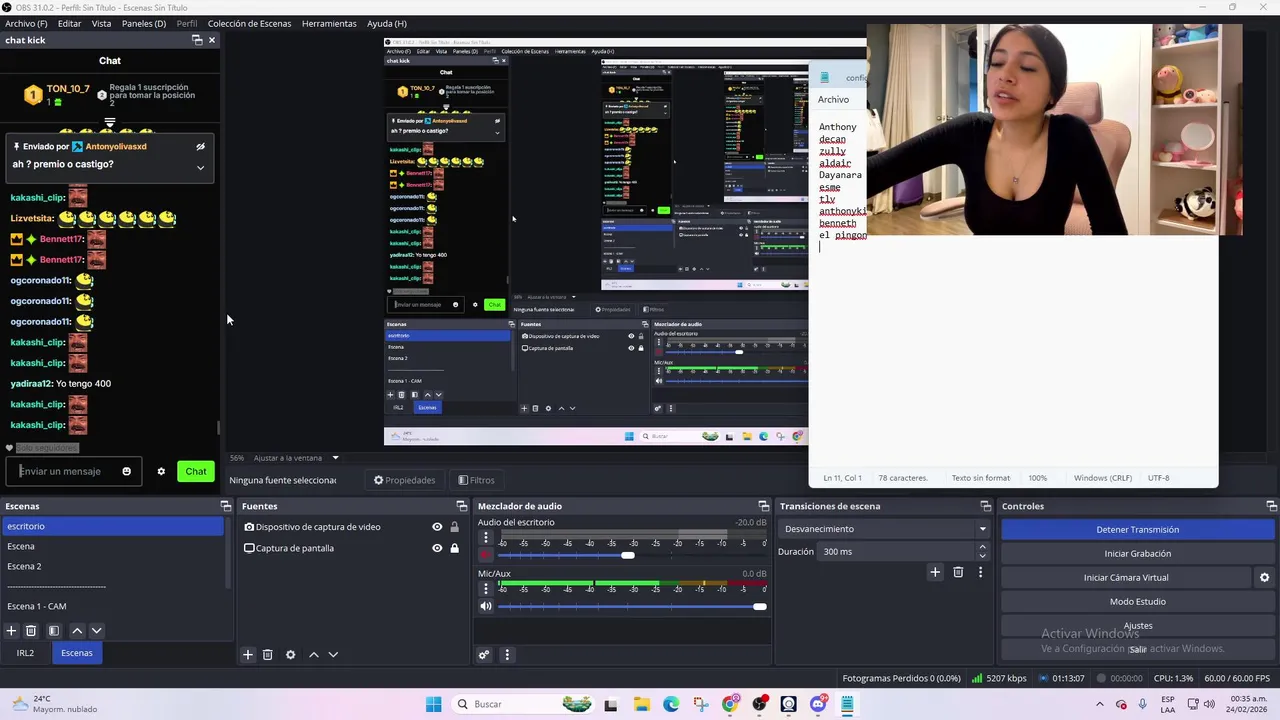Hide the pinned chat message
The height and width of the screenshot is (720, 1280).
200,147
